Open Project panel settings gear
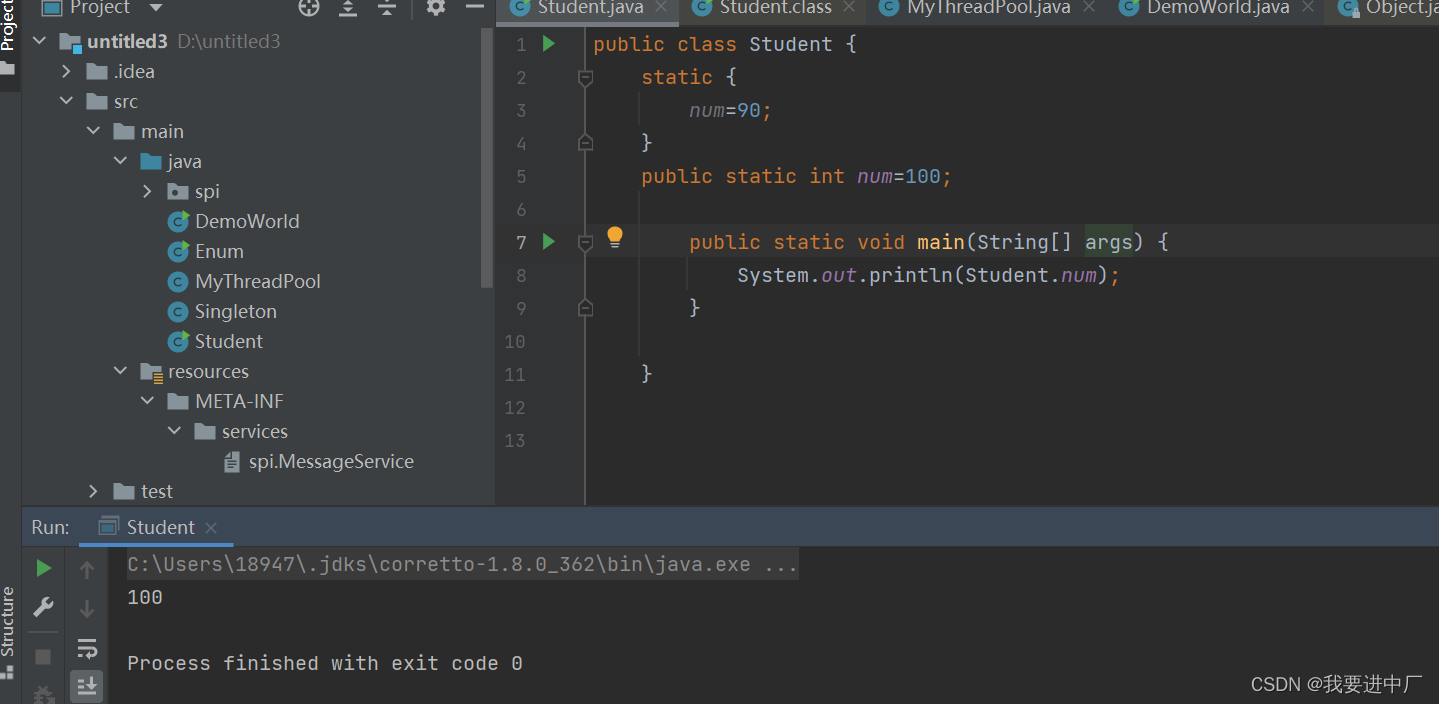1439x704 pixels. pos(435,8)
